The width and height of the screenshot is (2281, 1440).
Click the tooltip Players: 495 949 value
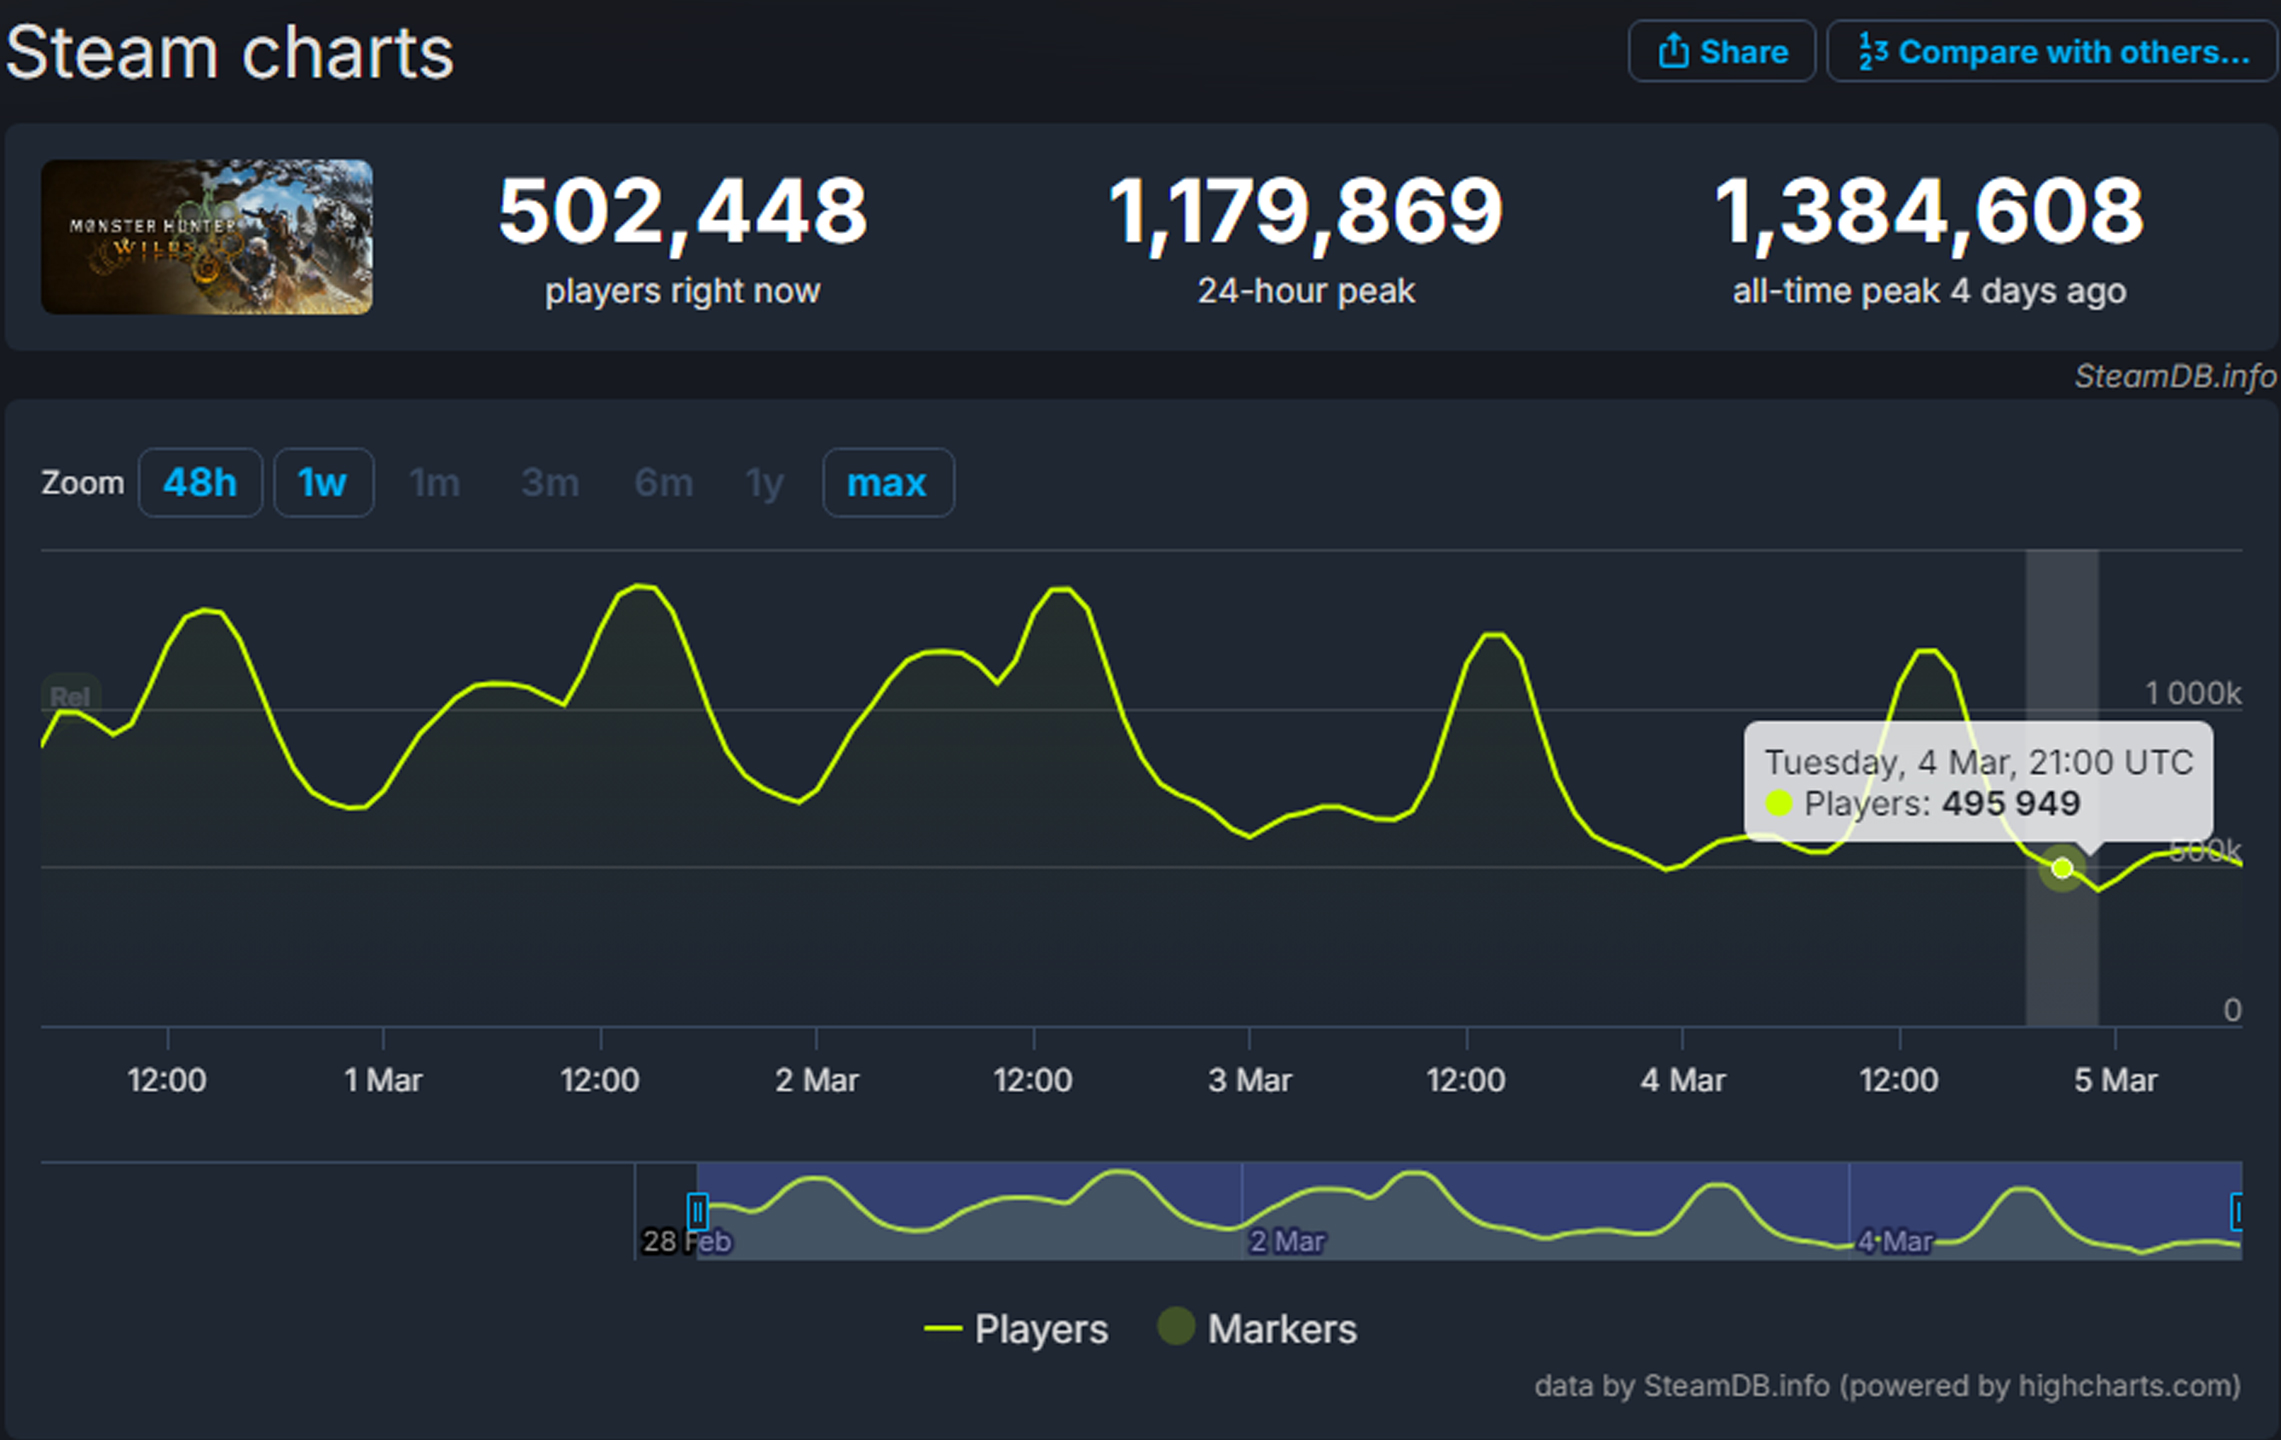point(1924,803)
